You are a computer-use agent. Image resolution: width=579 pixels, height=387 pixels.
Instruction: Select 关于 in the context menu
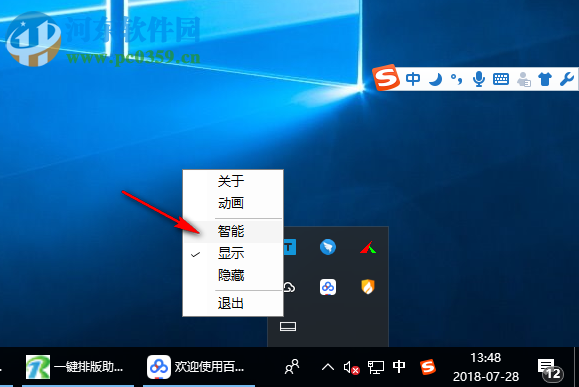pos(233,181)
